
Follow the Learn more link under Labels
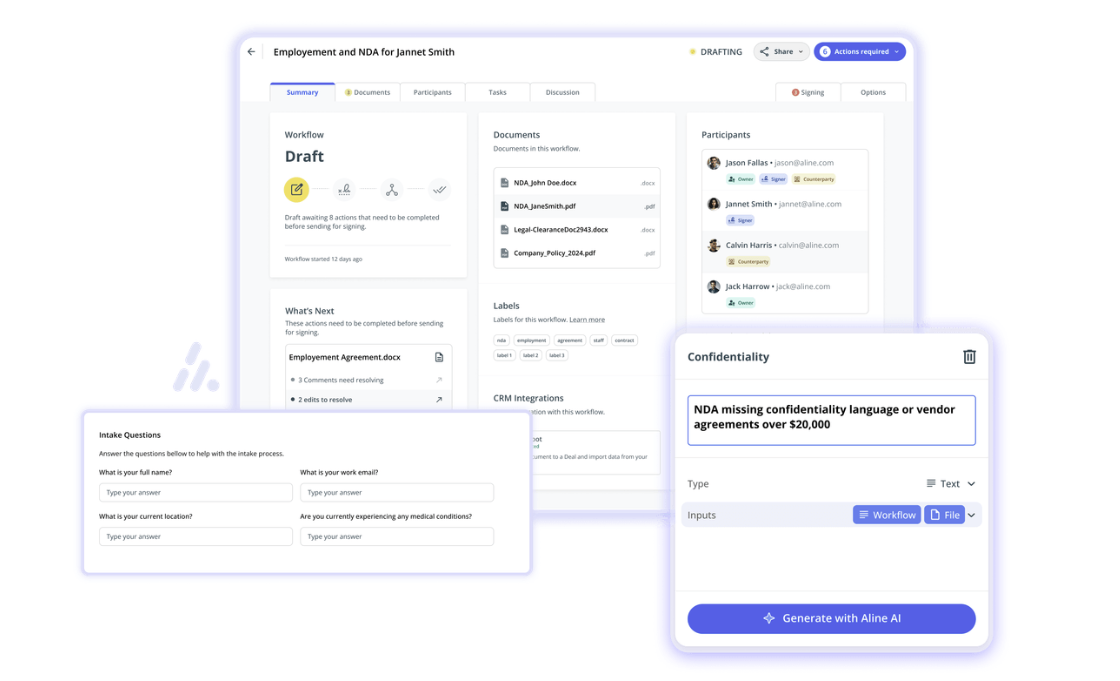tap(586, 319)
